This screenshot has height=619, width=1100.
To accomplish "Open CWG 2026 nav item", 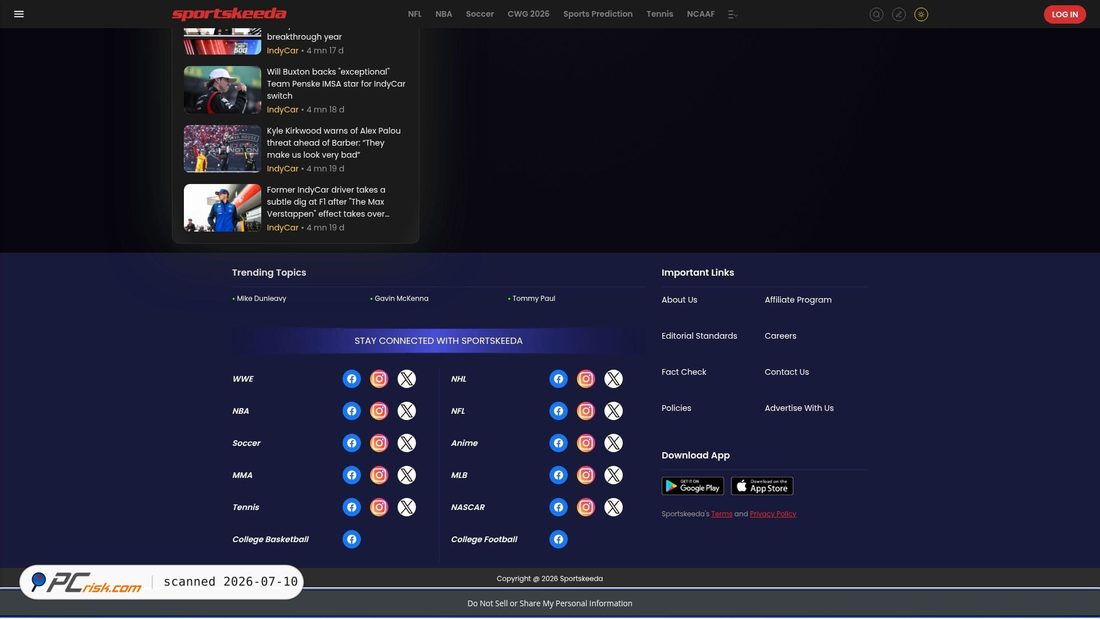I will click(x=528, y=14).
